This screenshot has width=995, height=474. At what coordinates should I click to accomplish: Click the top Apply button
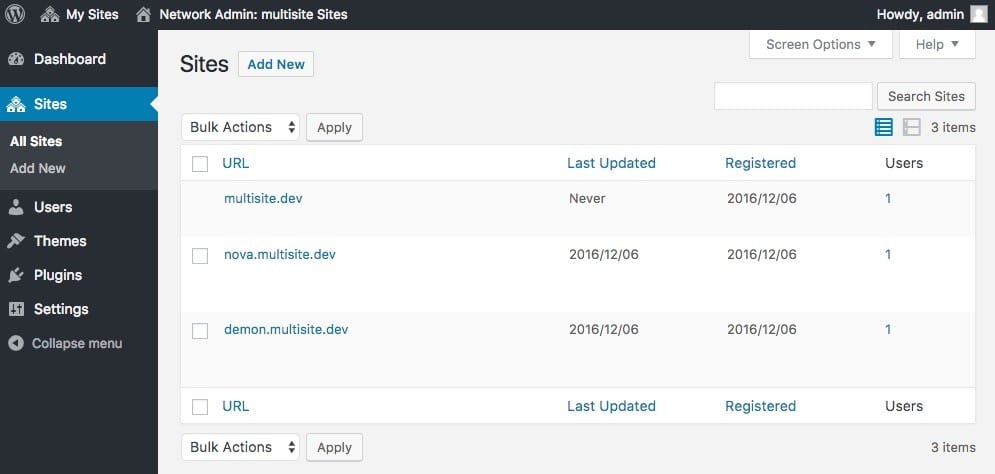click(334, 127)
